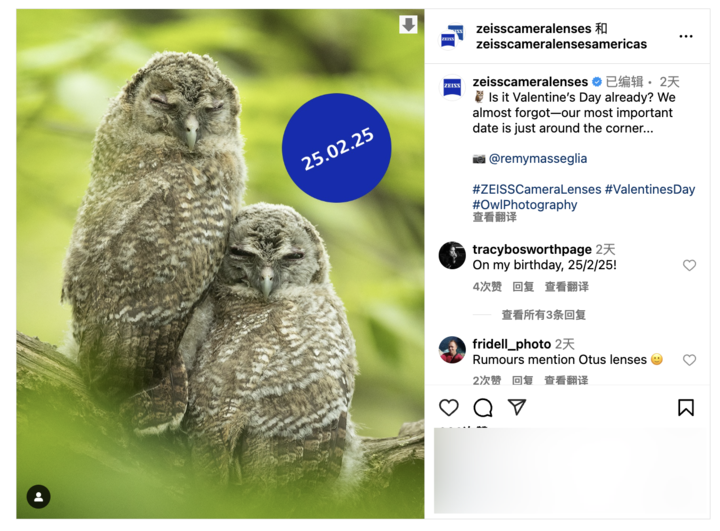Open tracybosworthpage's profile picture

[452, 255]
